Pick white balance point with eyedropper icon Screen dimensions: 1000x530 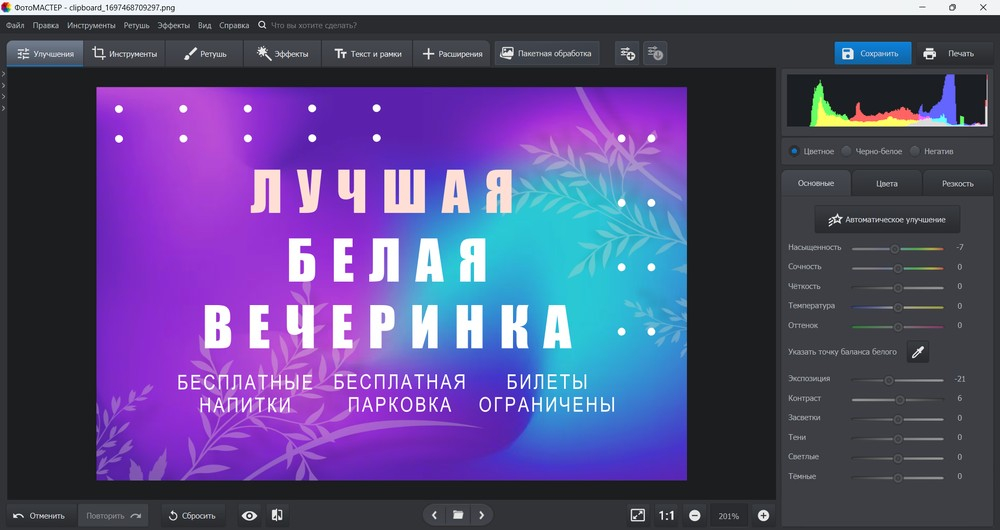point(918,352)
